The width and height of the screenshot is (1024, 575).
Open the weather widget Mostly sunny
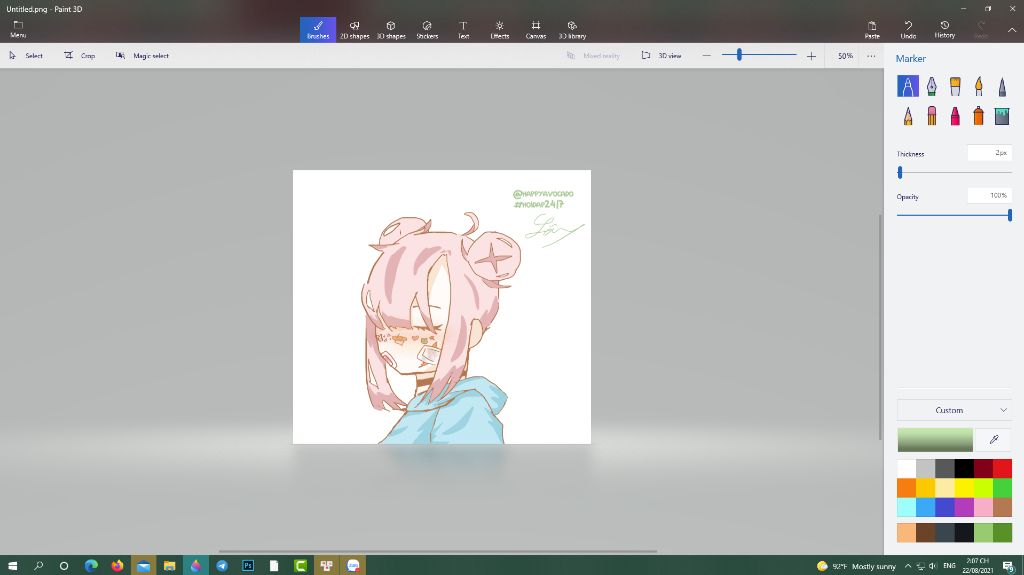856,566
